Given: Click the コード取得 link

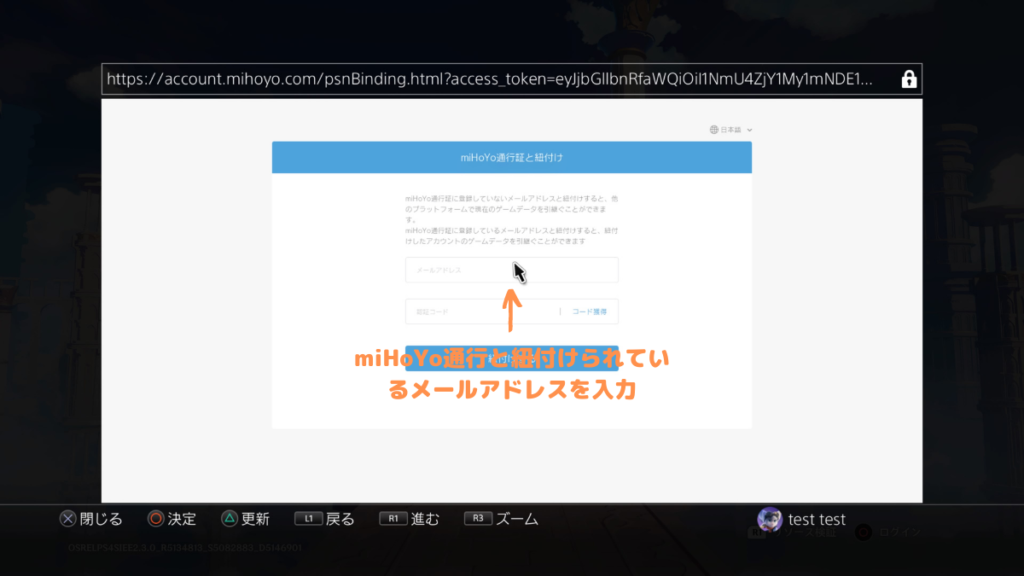Looking at the screenshot, I should point(589,312).
